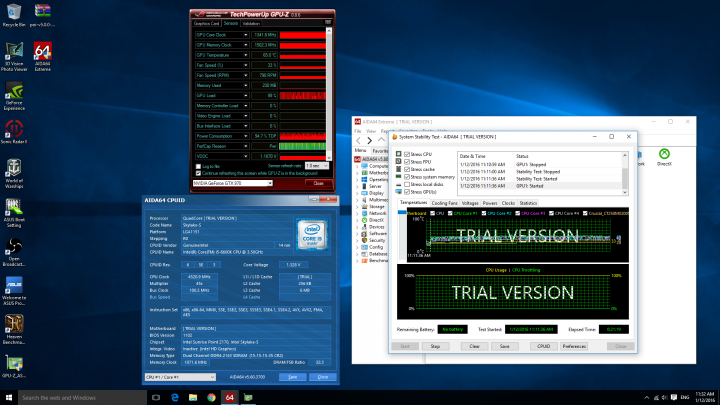720x405 pixels.
Task: Open the Sensor refresh rate dropdown
Action: [x=317, y=166]
